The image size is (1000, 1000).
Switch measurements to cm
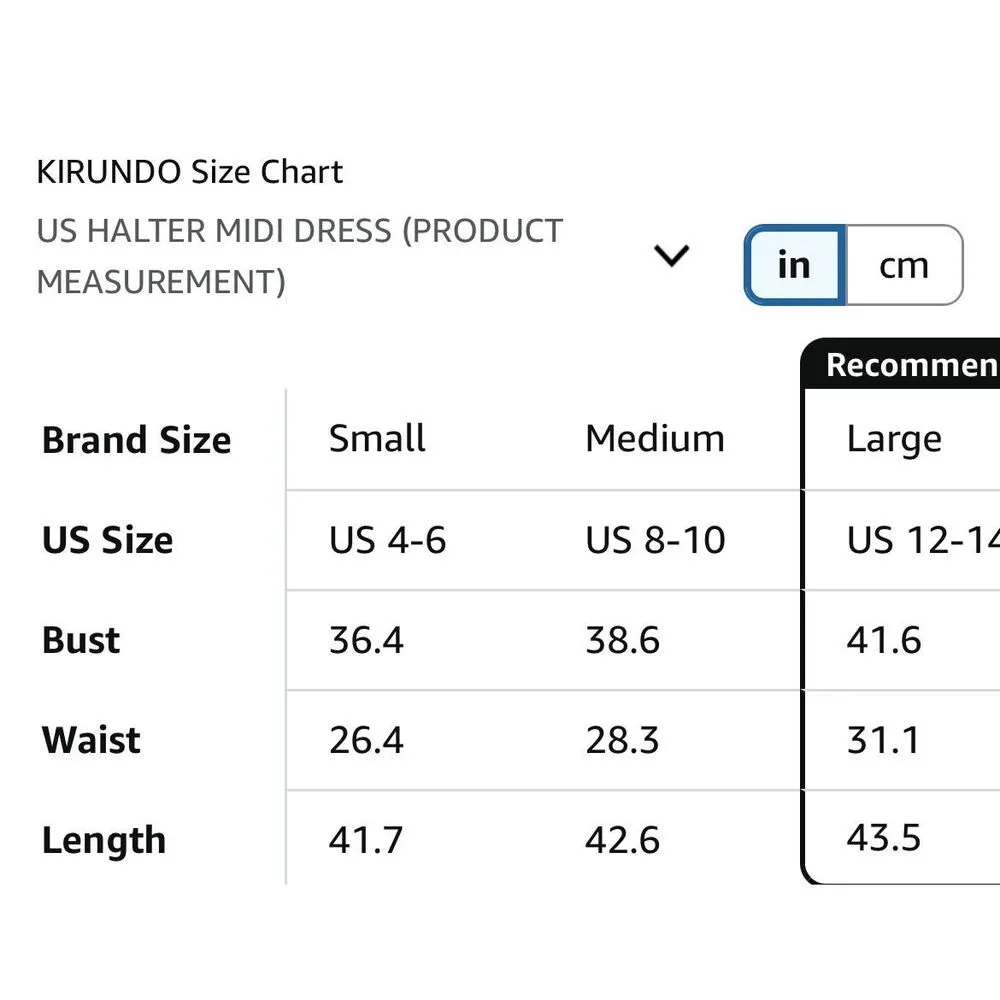(904, 265)
